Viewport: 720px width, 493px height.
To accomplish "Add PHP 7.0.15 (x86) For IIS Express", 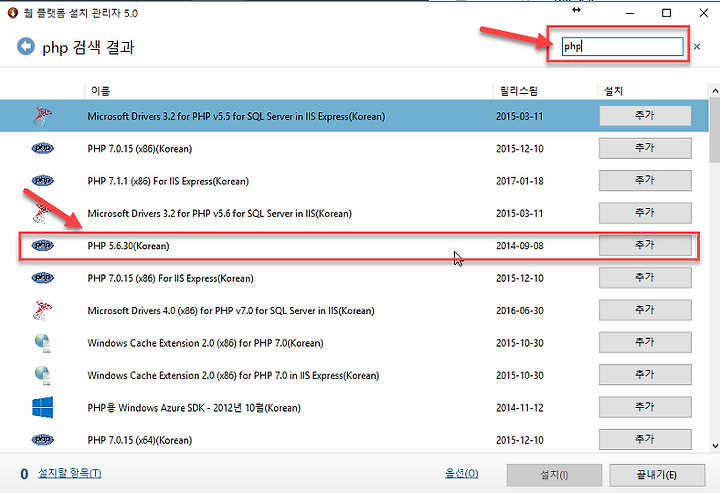I will click(x=645, y=278).
